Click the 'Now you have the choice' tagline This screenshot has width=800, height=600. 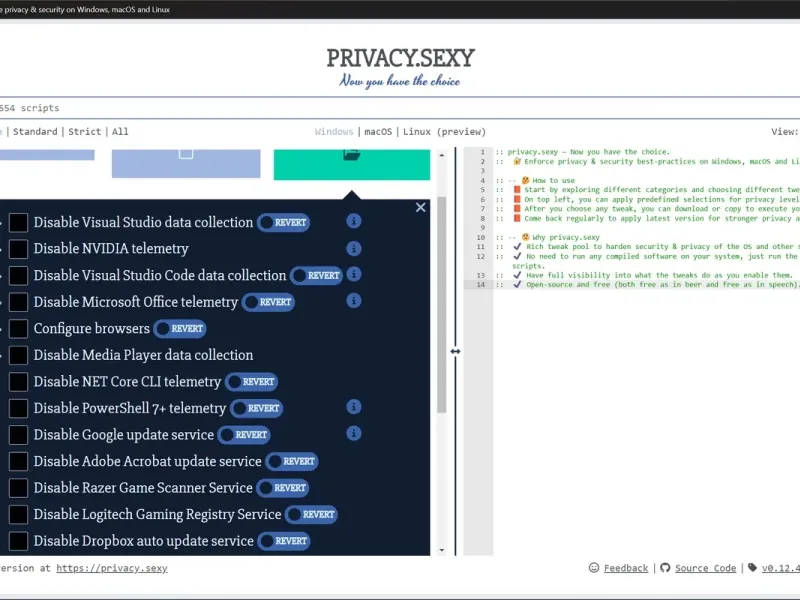coord(400,81)
